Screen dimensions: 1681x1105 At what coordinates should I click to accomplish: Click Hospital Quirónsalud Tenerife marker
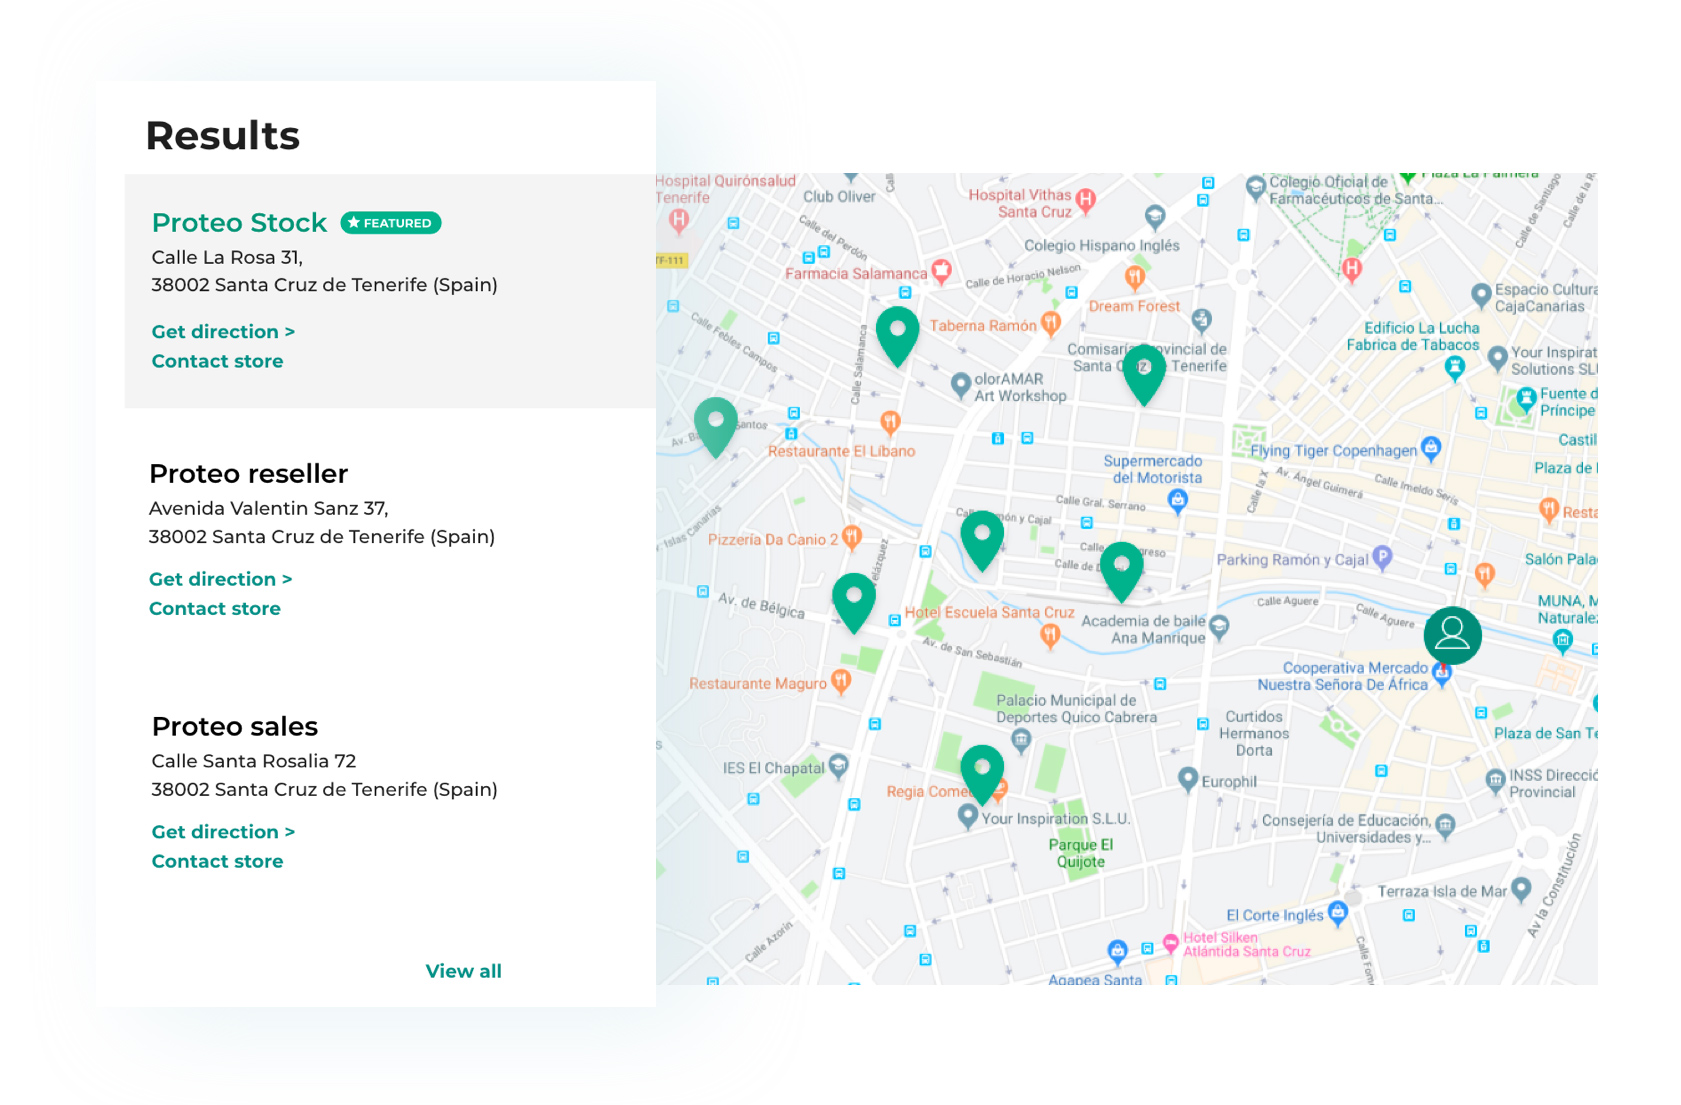point(679,221)
